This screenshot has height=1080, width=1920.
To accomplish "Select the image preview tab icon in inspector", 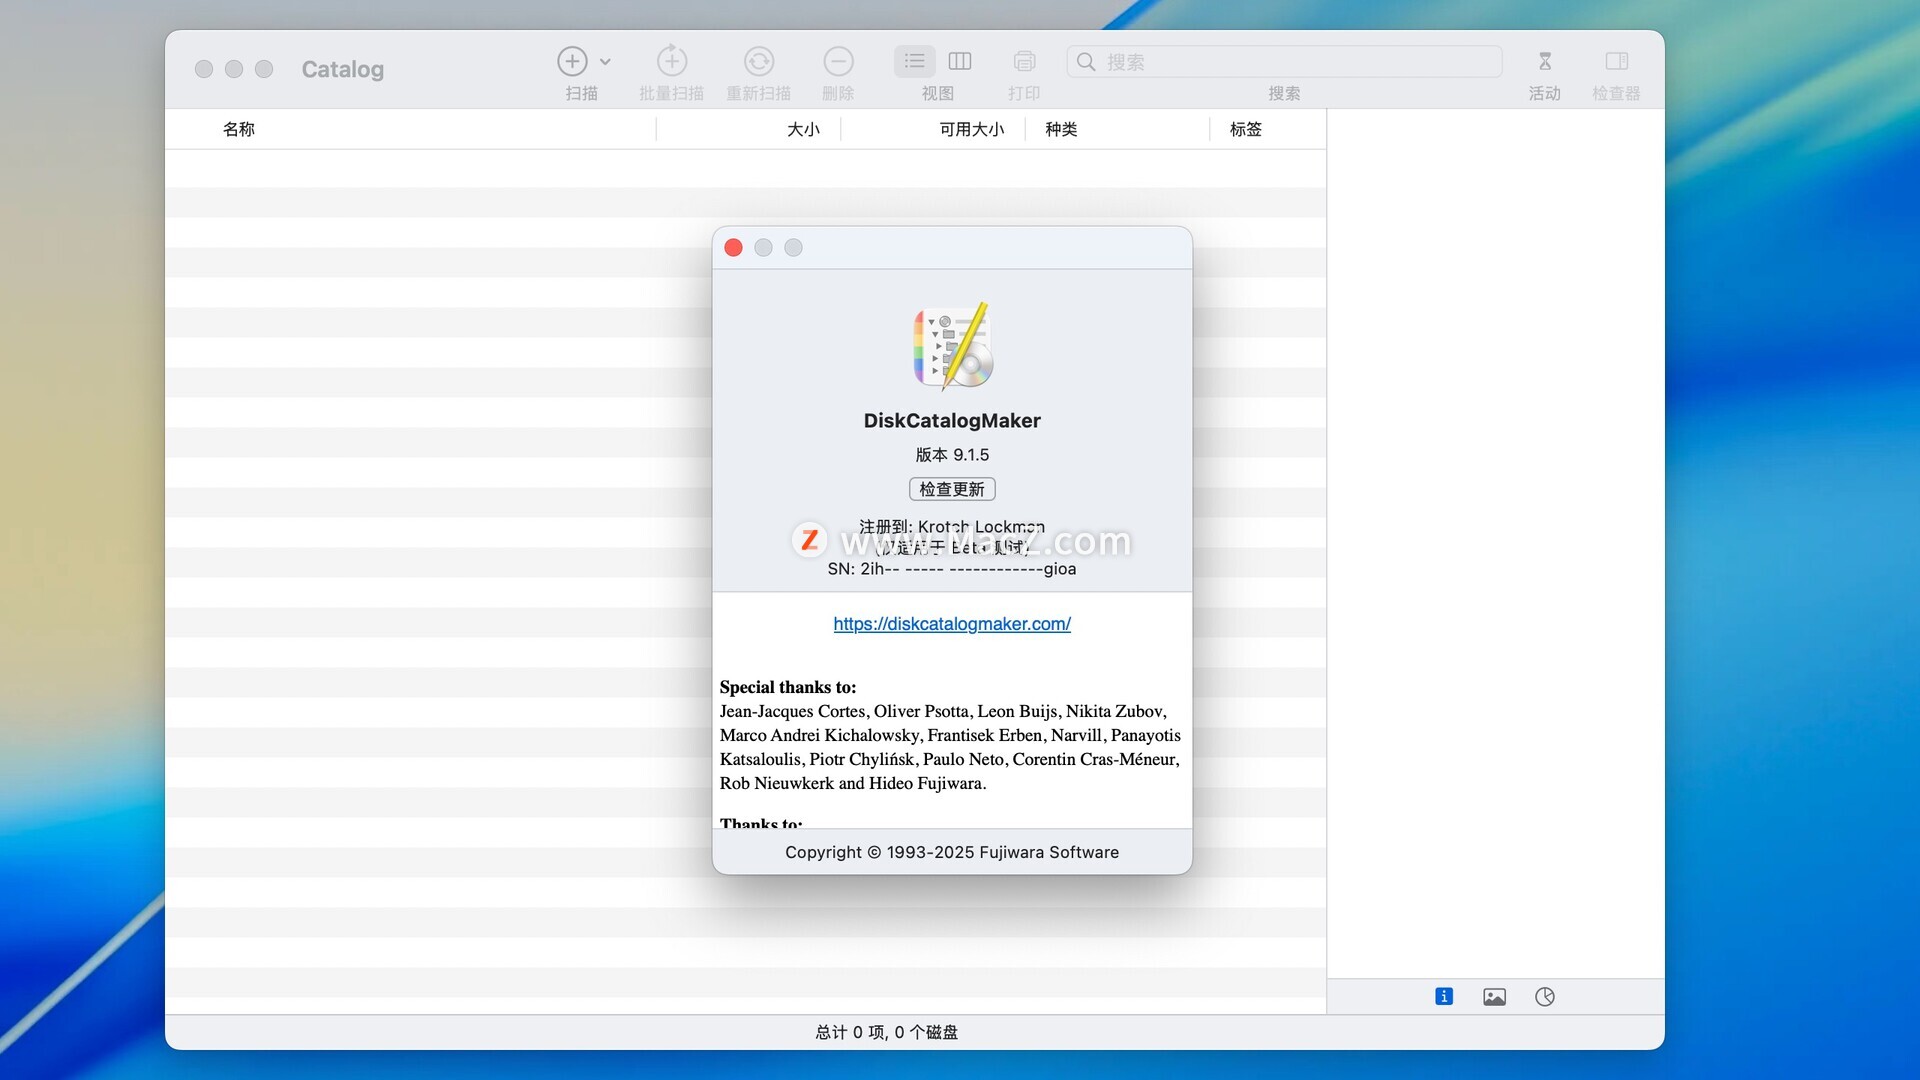I will [x=1494, y=996].
